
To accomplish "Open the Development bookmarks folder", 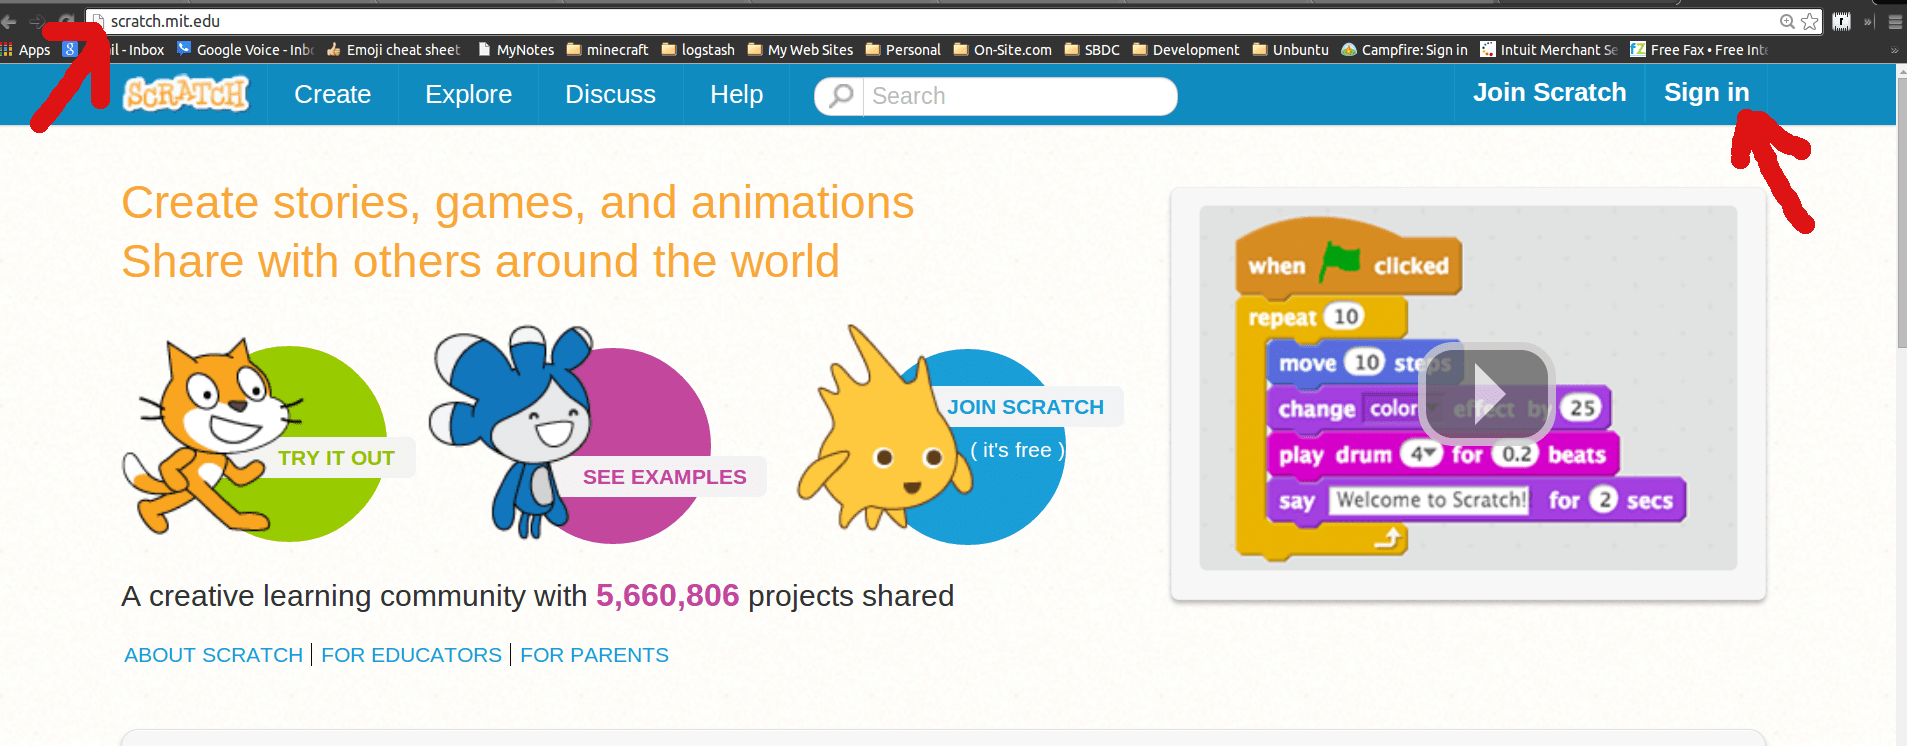I will pyautogui.click(x=1186, y=50).
